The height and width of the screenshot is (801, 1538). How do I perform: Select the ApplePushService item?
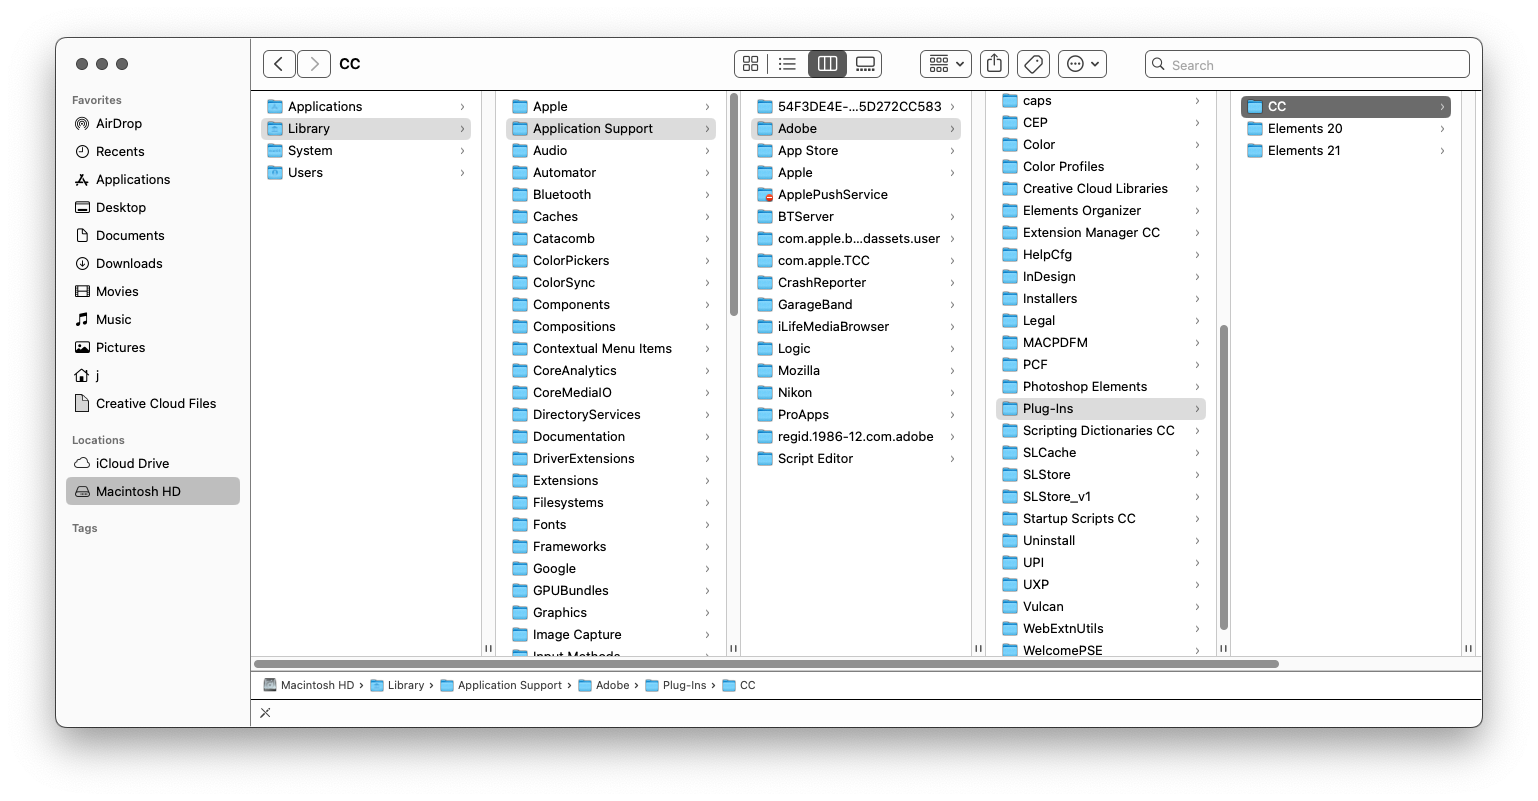click(x=856, y=195)
